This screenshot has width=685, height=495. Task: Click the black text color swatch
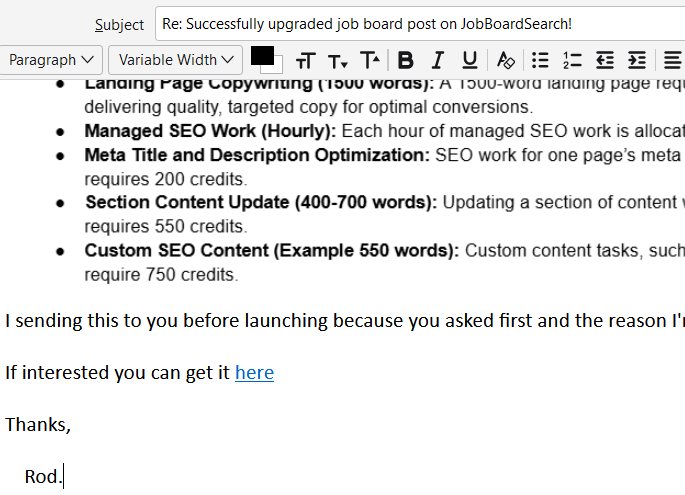click(261, 55)
